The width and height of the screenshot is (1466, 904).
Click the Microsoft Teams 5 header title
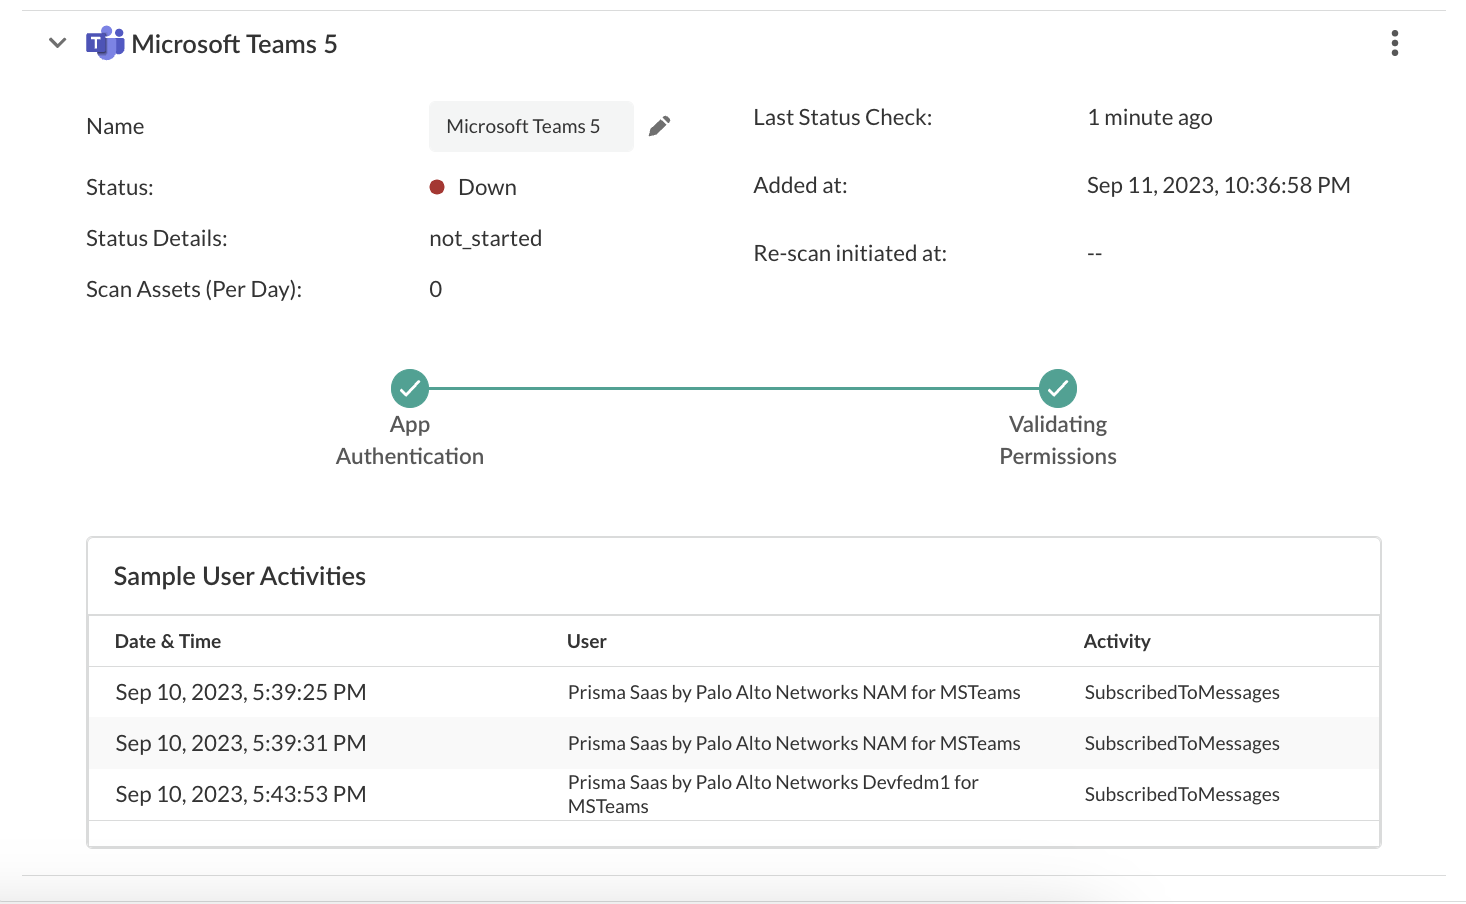(x=234, y=44)
